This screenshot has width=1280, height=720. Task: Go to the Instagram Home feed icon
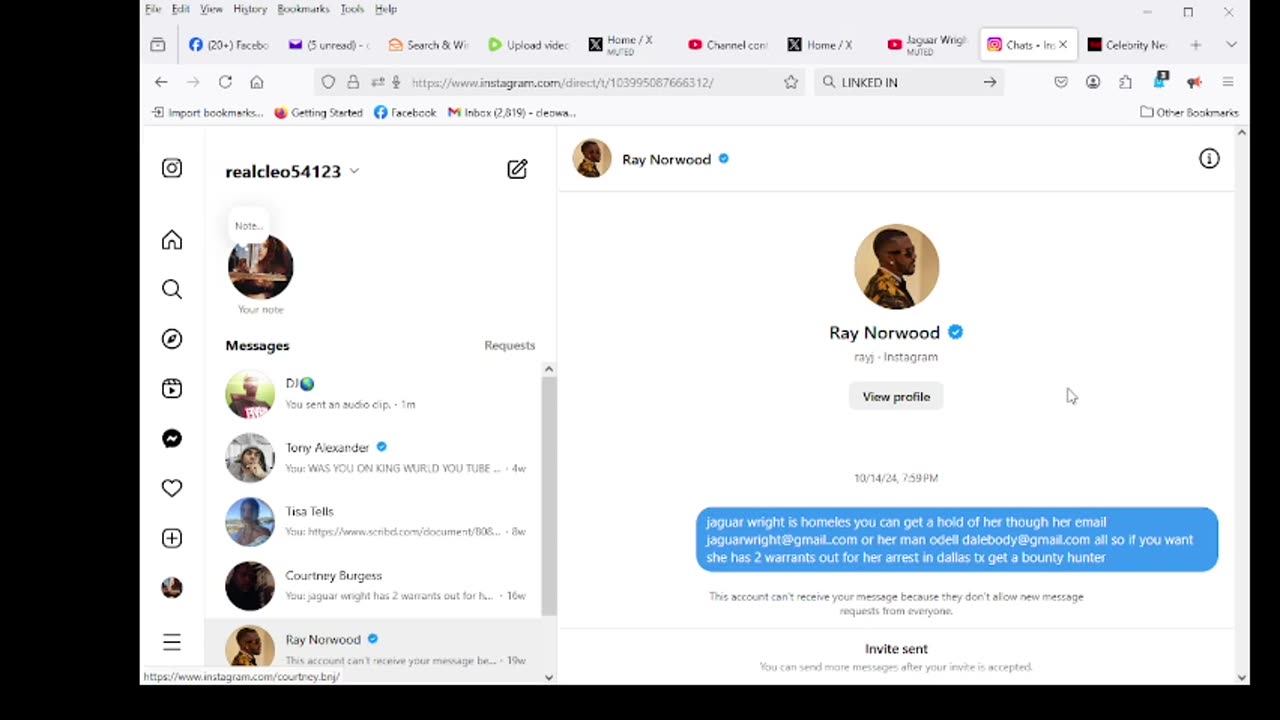(x=172, y=240)
